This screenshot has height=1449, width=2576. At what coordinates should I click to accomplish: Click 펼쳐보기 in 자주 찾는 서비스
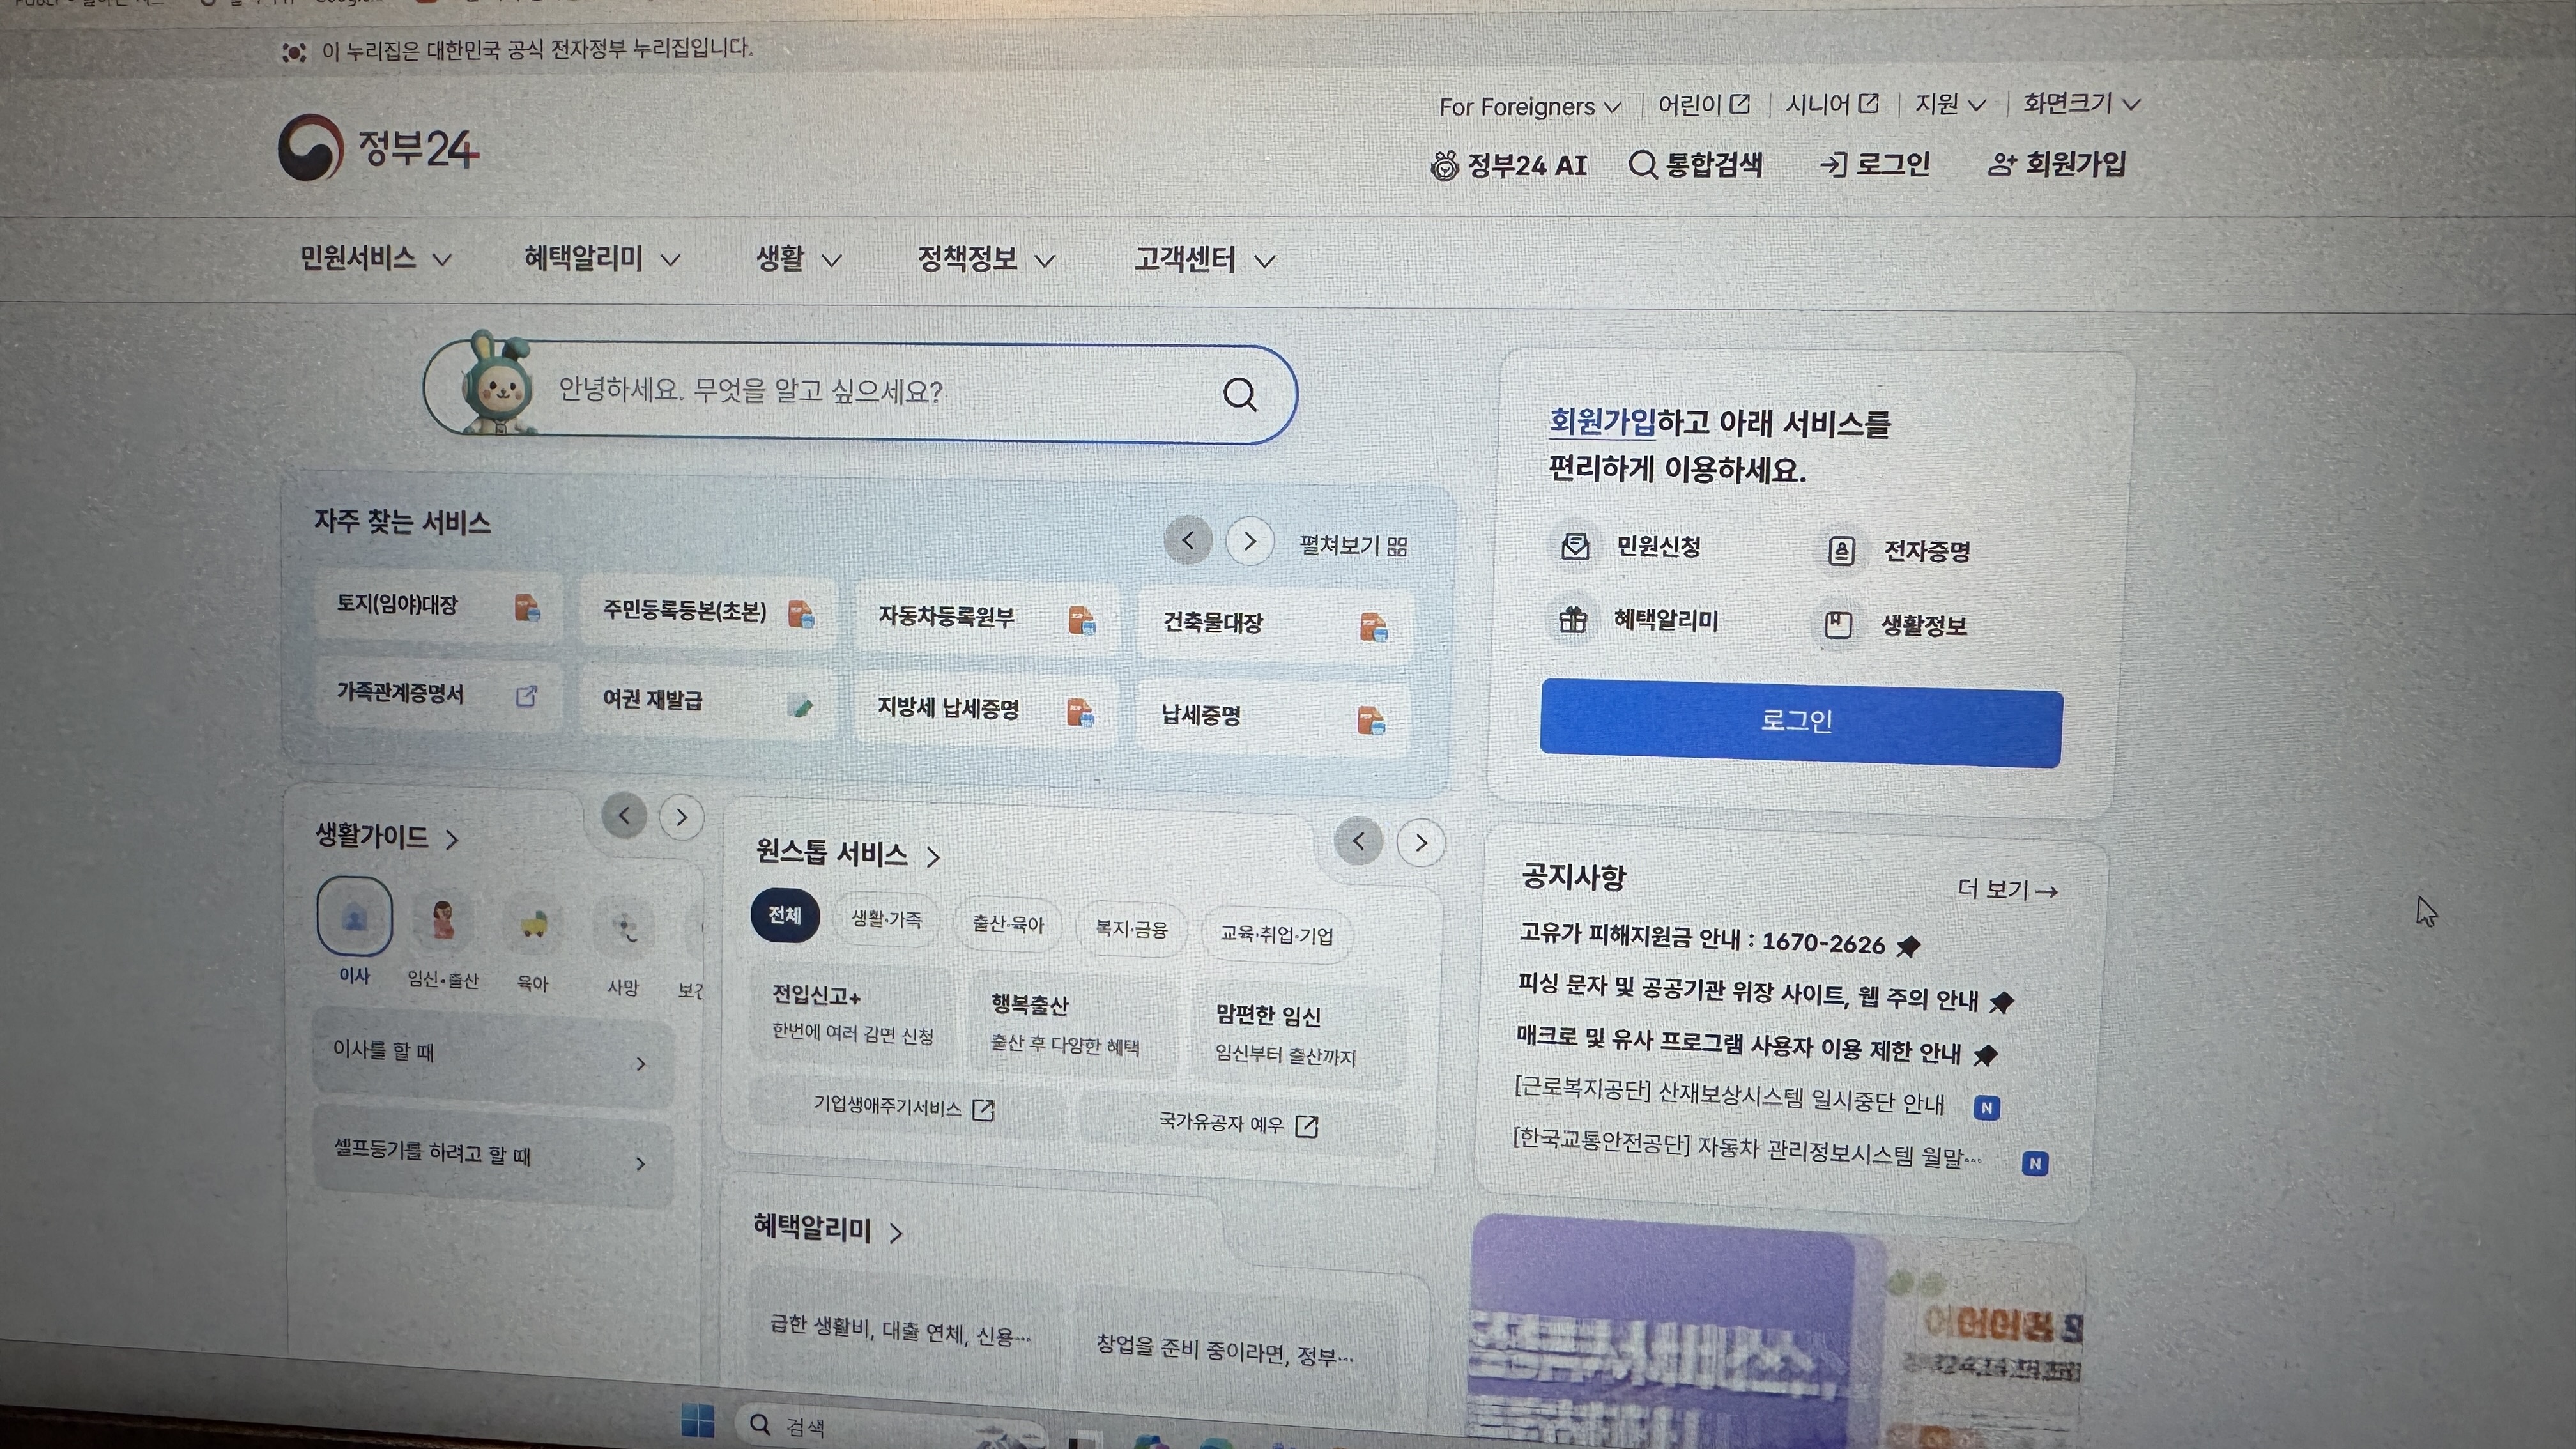coord(1353,545)
